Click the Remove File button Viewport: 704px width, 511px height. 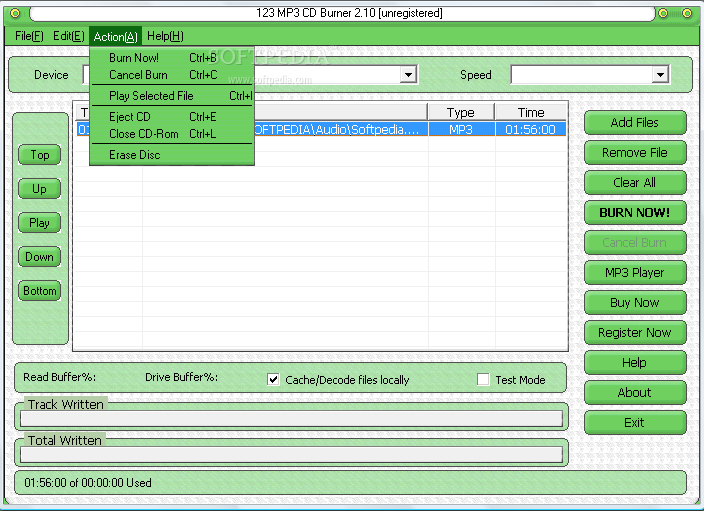(x=635, y=153)
